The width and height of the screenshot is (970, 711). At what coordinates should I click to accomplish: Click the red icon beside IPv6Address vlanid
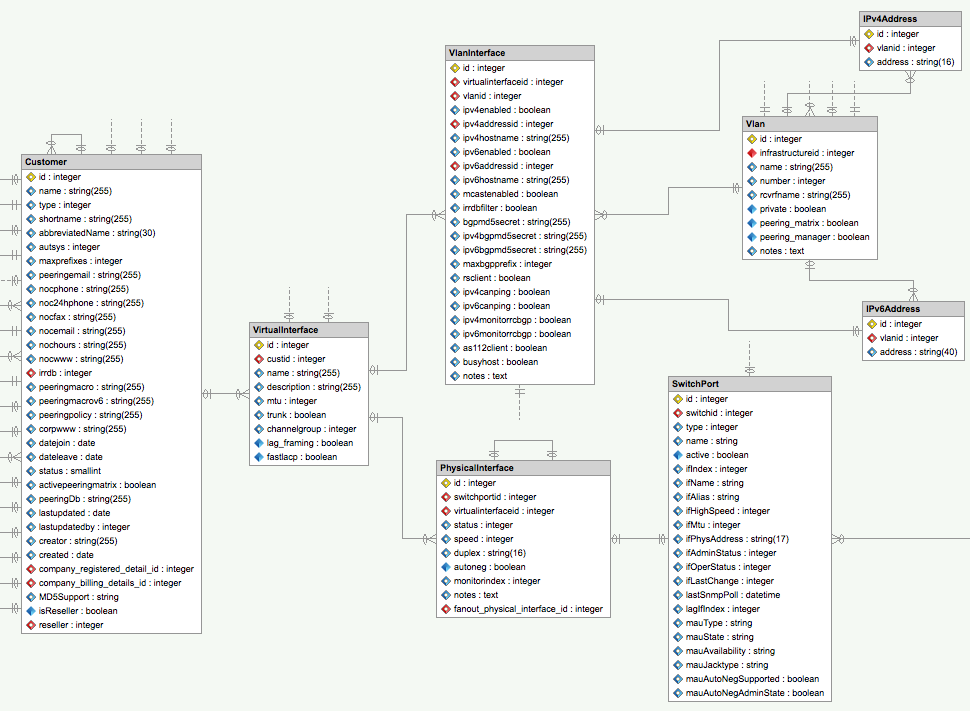click(x=872, y=338)
